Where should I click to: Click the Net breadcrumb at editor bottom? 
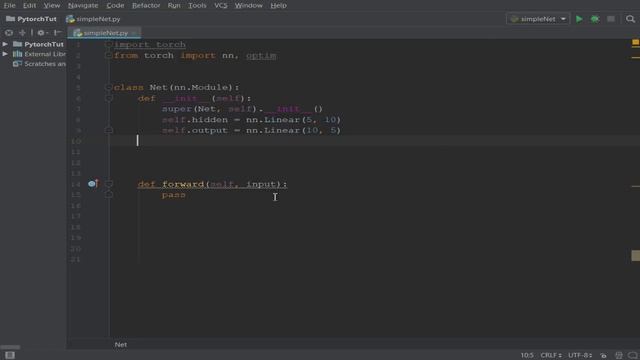(120, 344)
